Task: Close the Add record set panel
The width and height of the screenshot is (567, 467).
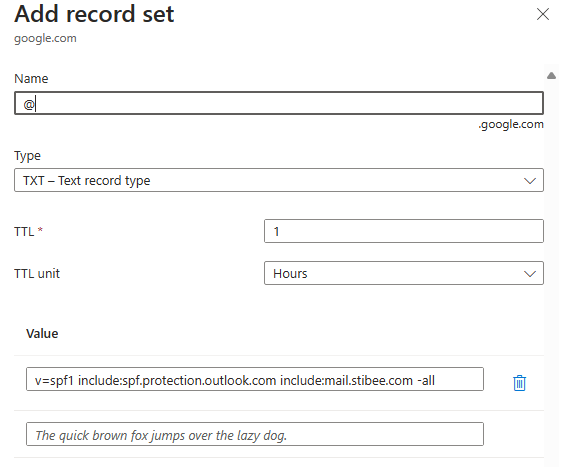Action: pos(542,14)
